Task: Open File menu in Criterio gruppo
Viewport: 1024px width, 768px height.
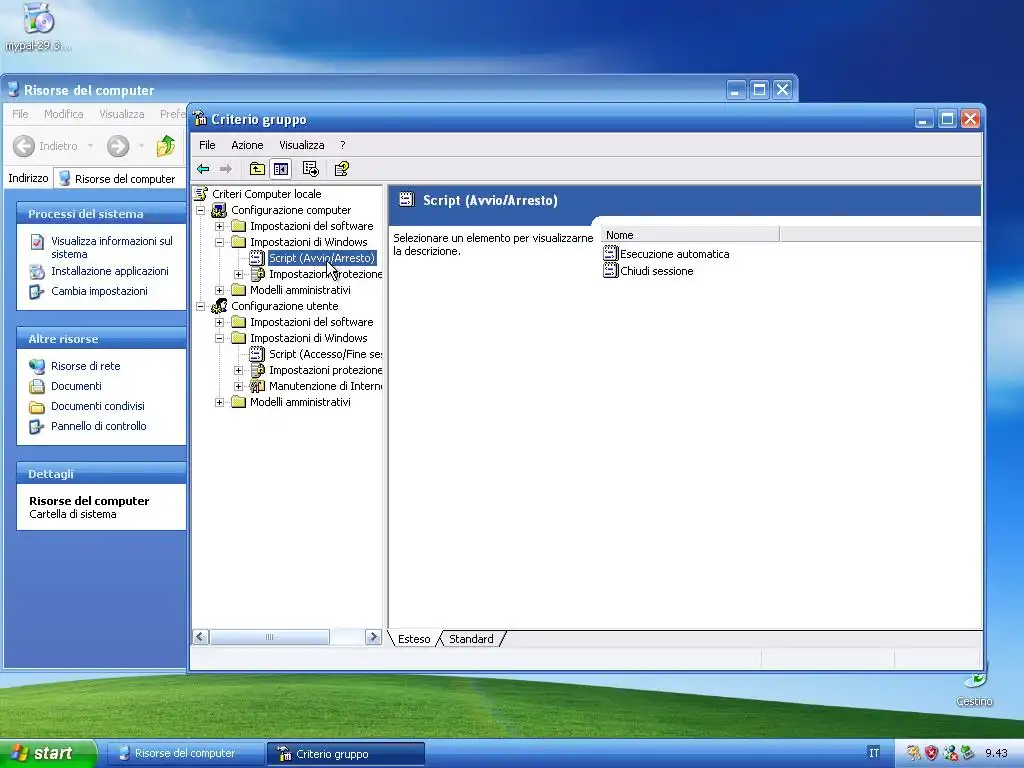Action: (207, 145)
